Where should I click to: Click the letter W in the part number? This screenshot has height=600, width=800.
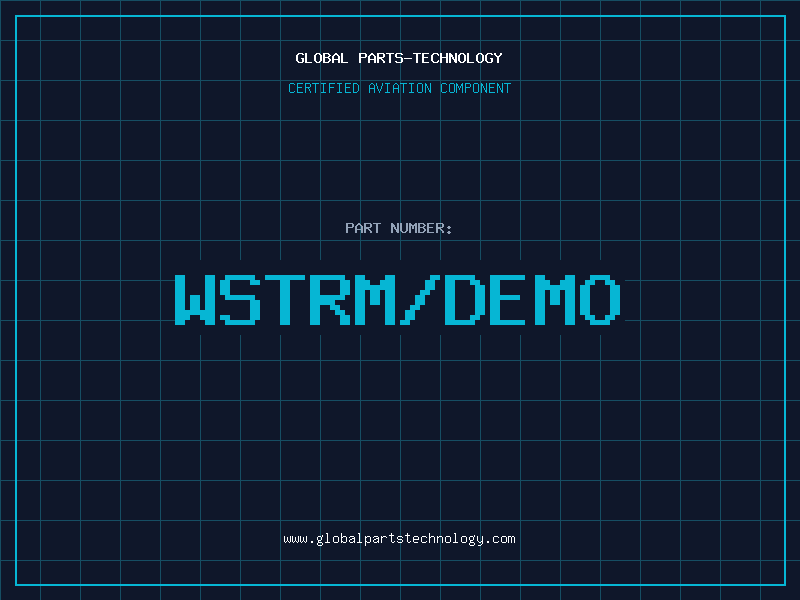coord(195,299)
